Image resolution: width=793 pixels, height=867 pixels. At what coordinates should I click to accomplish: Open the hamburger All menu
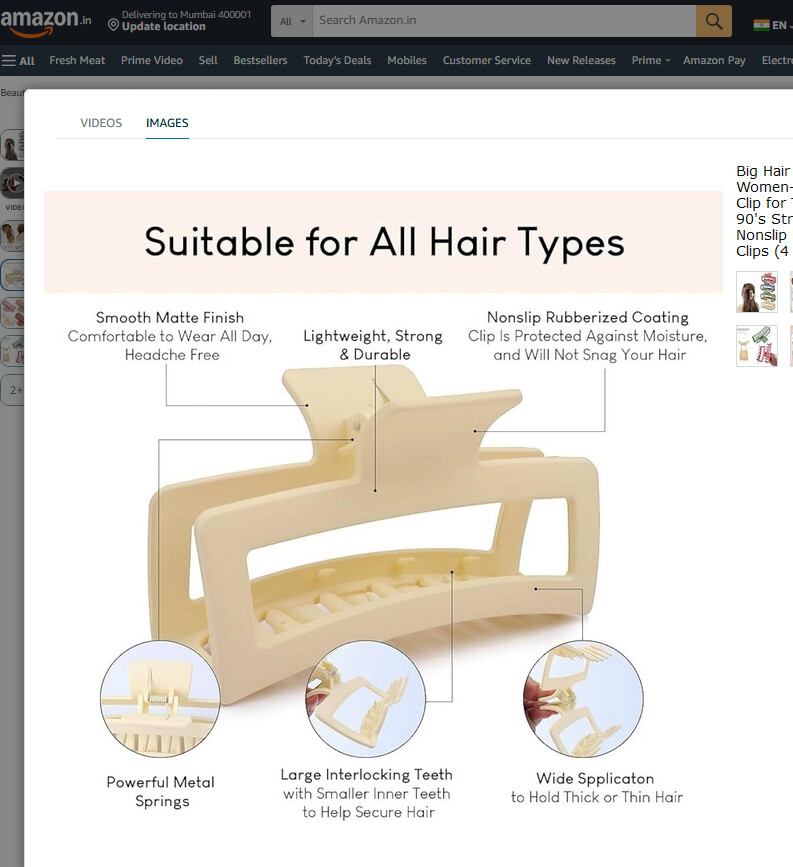click(18, 60)
